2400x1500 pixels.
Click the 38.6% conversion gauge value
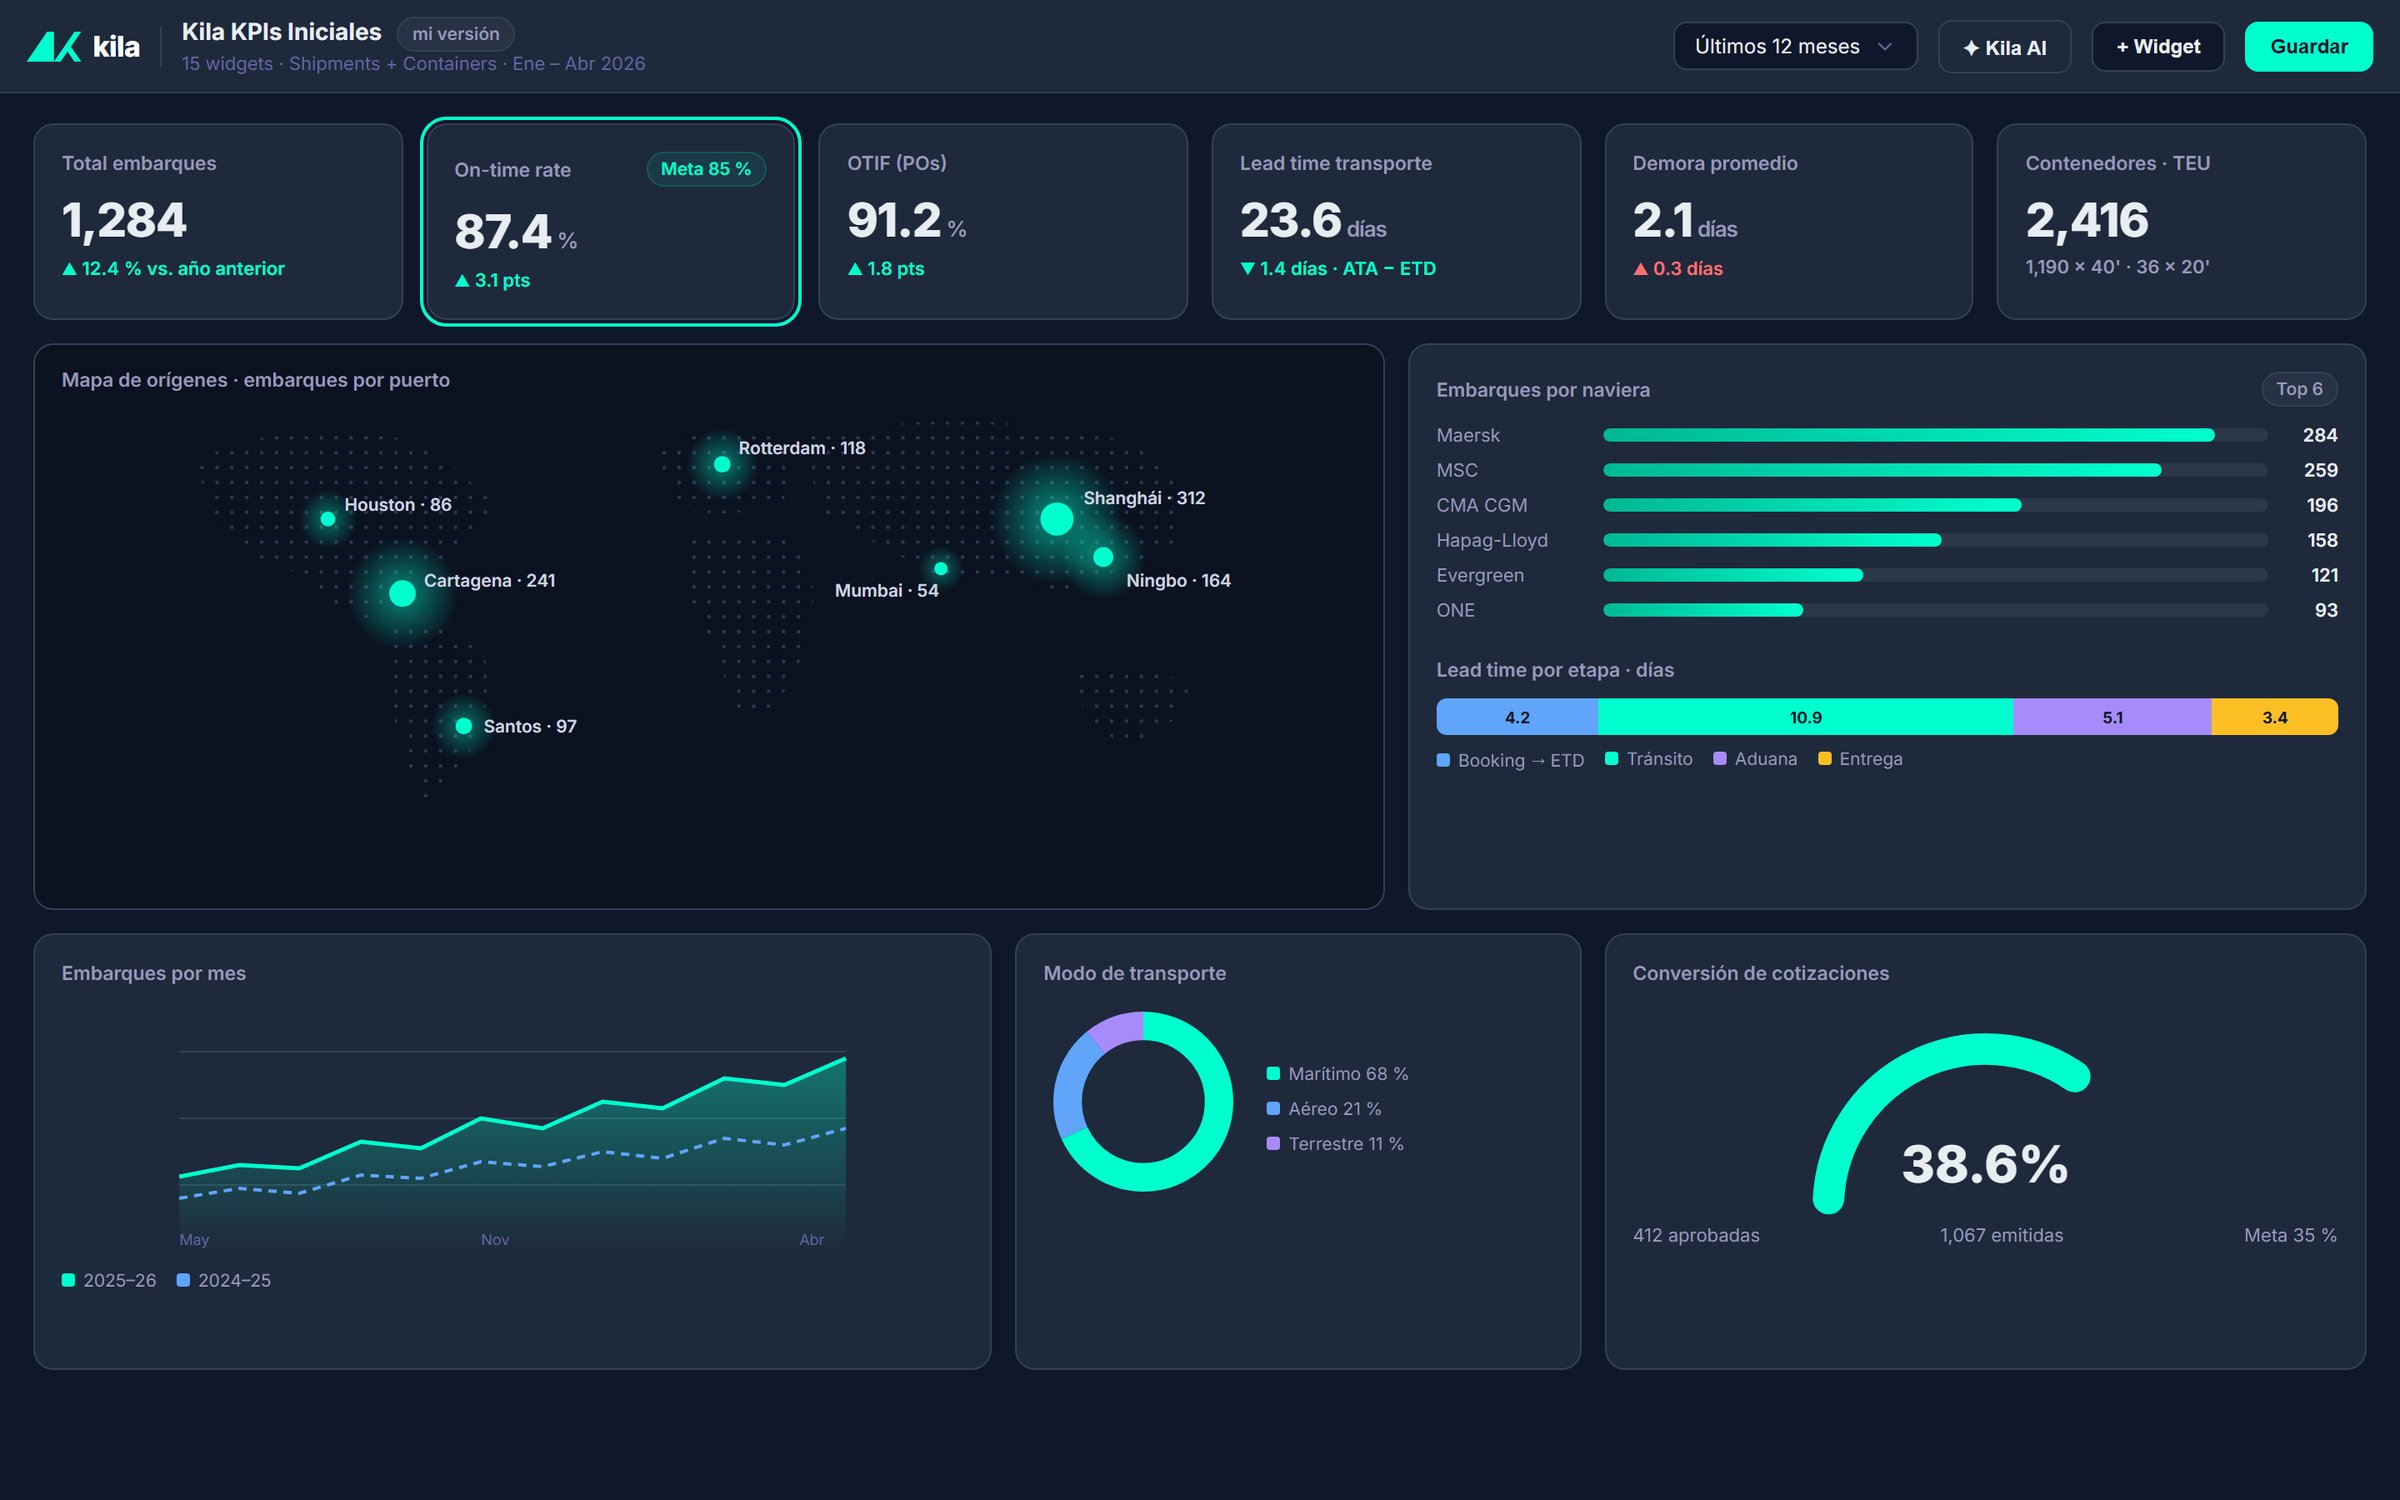pos(1985,1164)
